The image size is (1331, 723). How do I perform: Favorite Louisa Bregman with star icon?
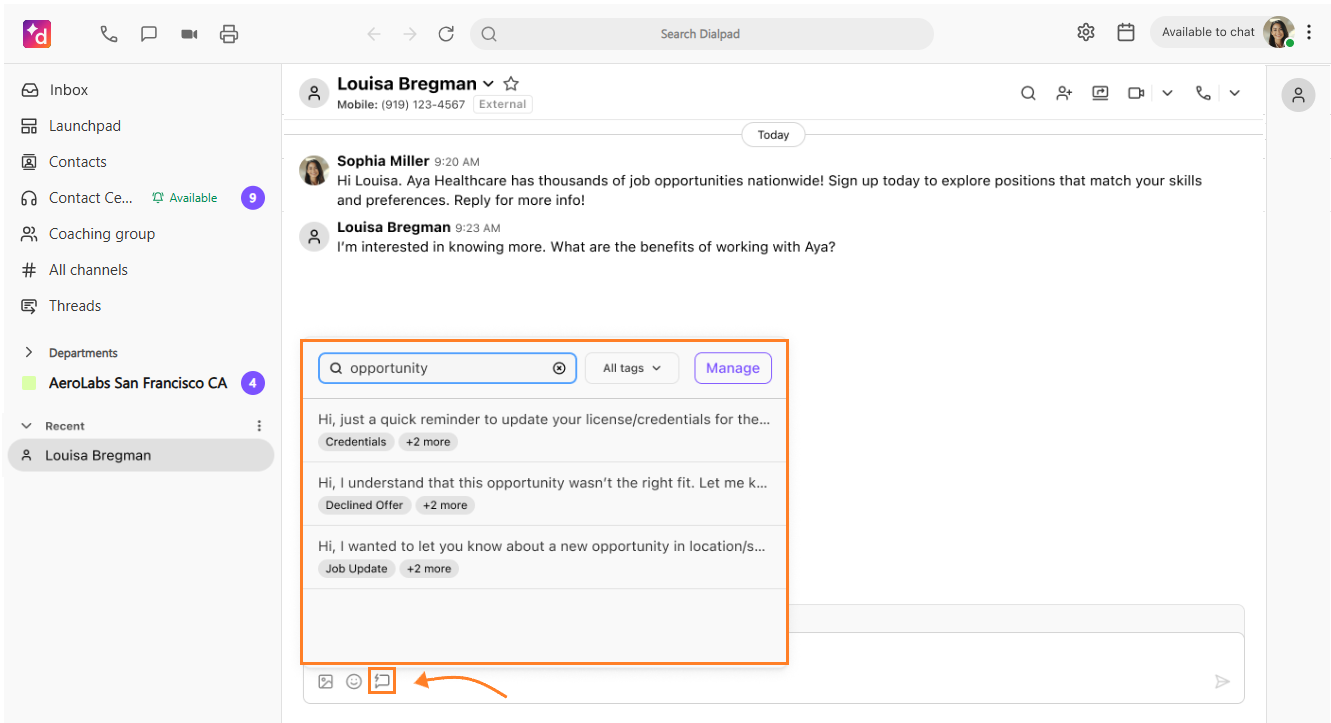click(511, 83)
